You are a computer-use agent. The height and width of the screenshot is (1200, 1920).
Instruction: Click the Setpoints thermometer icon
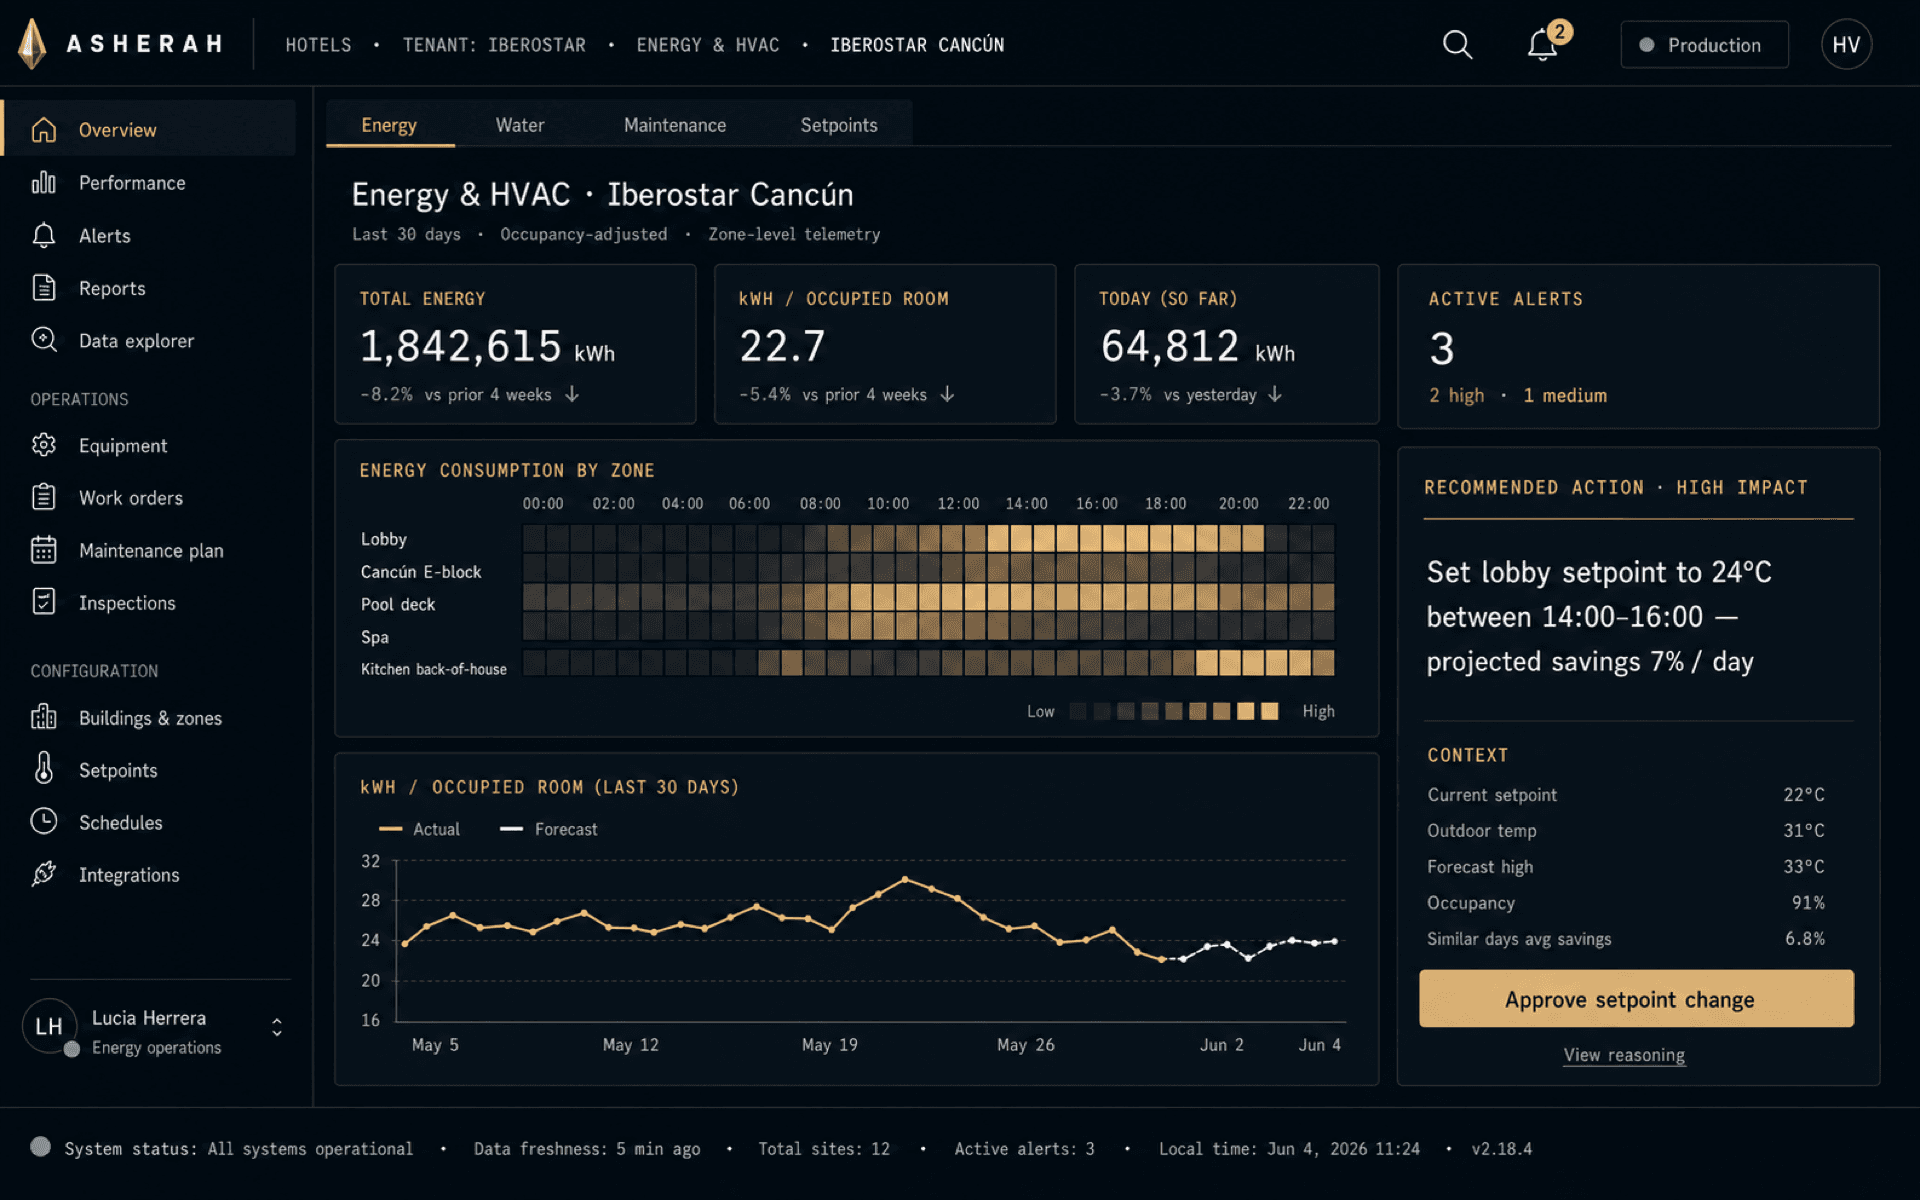tap(44, 768)
